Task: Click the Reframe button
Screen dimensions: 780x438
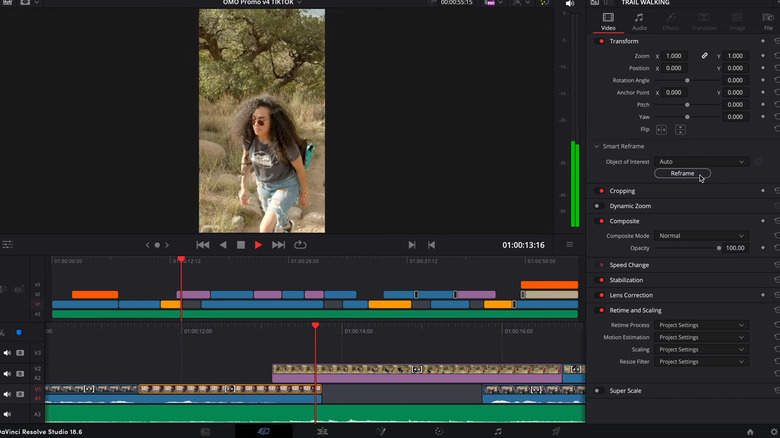Action: [x=682, y=174]
